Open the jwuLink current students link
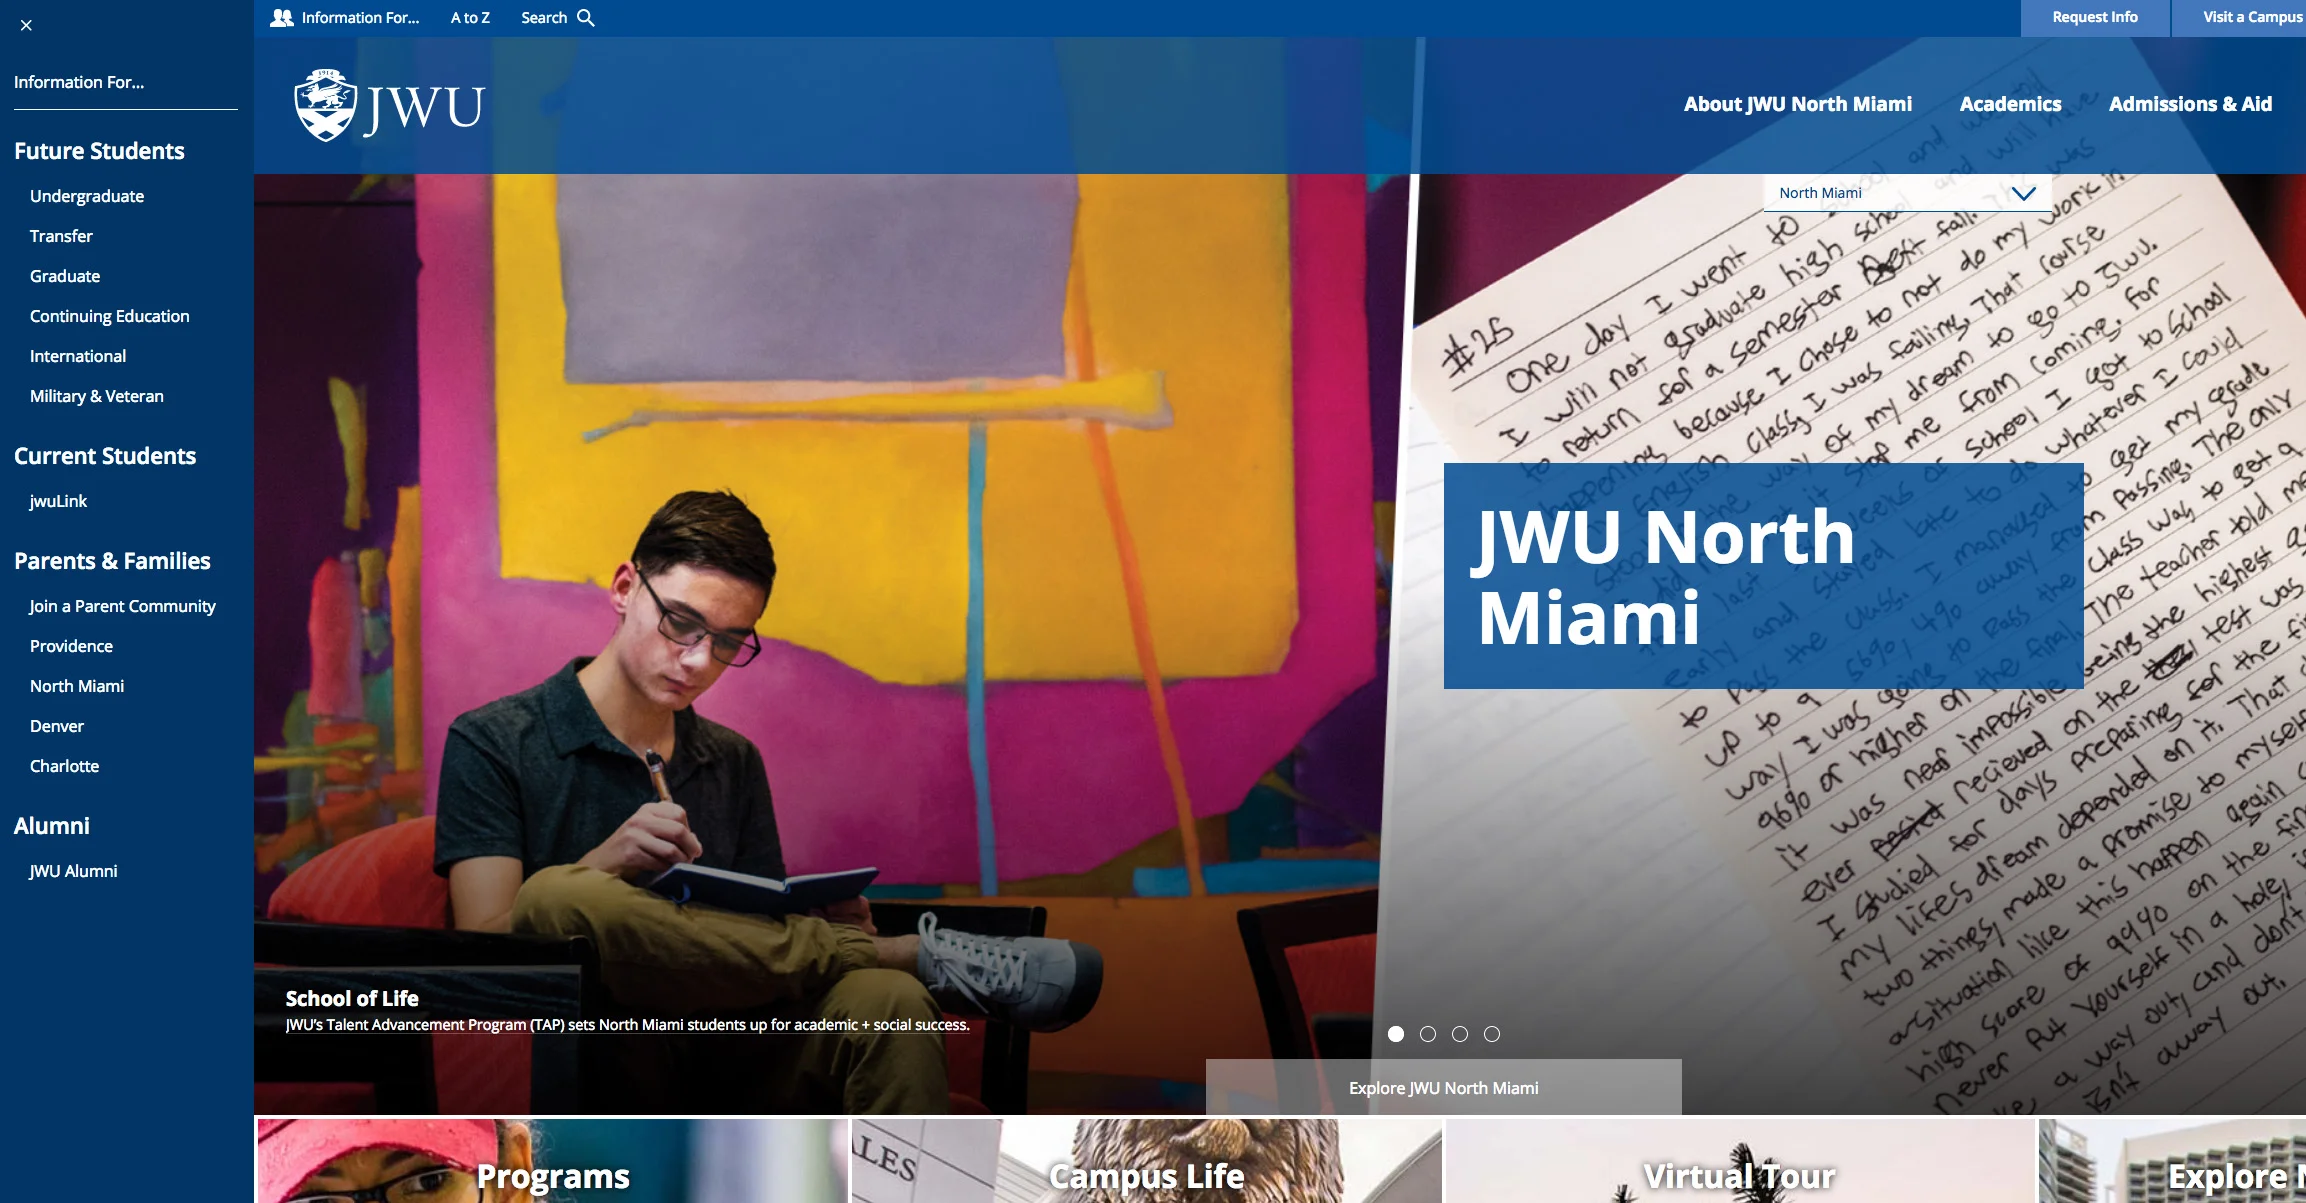The image size is (2306, 1203). point(58,501)
